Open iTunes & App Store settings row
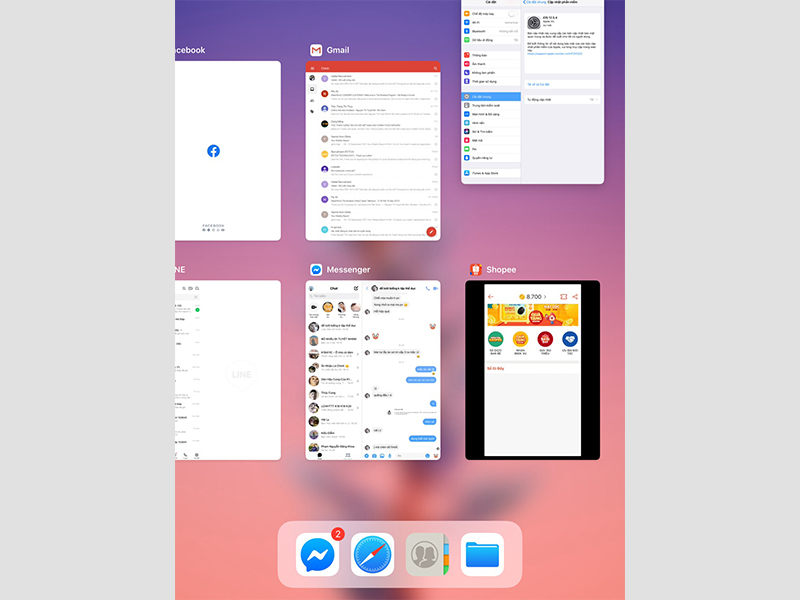Screen dimensions: 800x600 (491, 173)
